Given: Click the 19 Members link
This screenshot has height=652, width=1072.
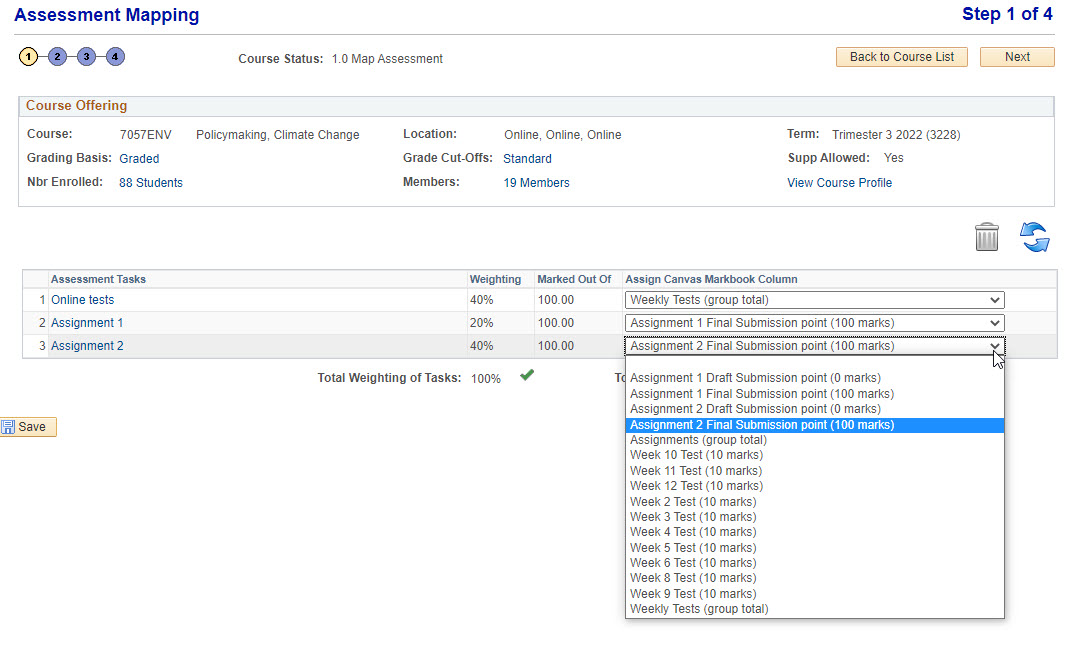Looking at the screenshot, I should 536,183.
